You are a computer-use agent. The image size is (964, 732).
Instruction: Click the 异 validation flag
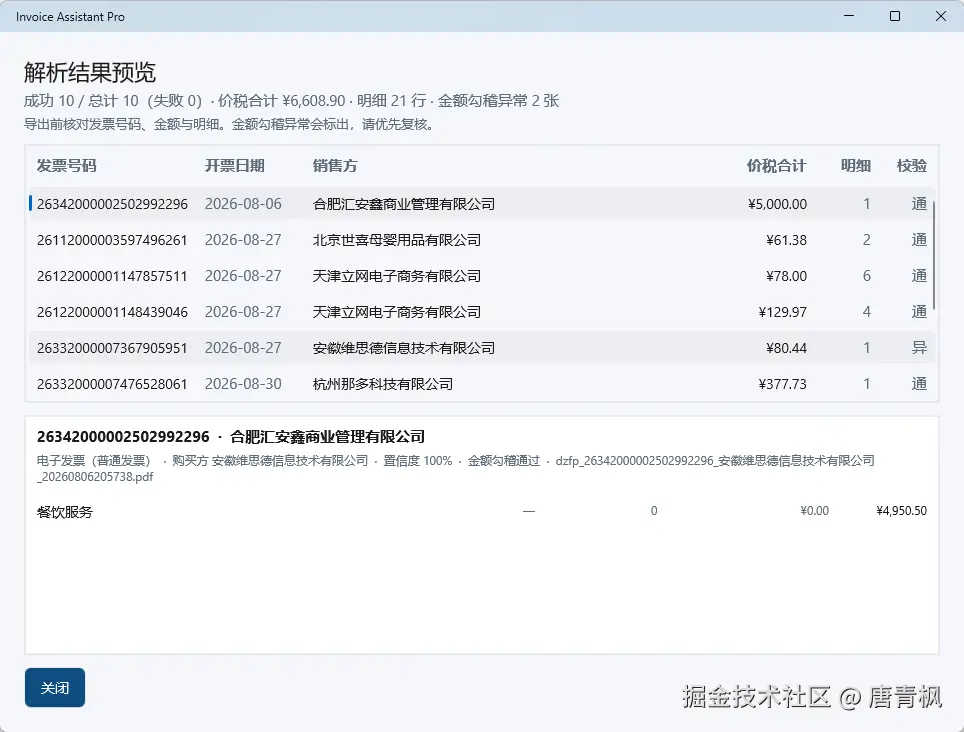pyautogui.click(x=919, y=348)
